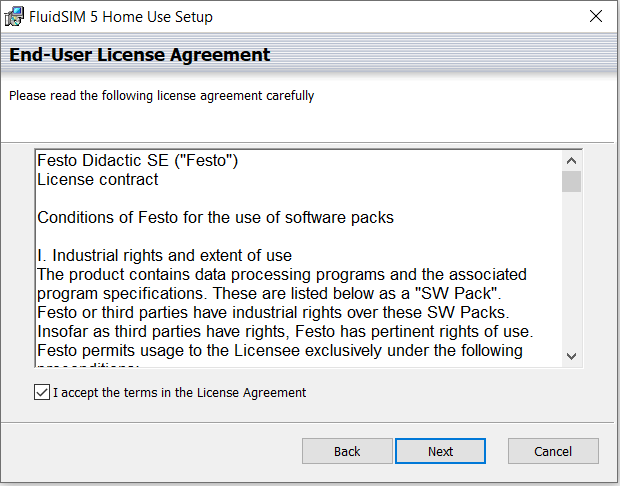Image resolution: width=620 pixels, height=486 pixels.
Task: Click the 'Please read the following license agreement' text
Action: [x=161, y=96]
